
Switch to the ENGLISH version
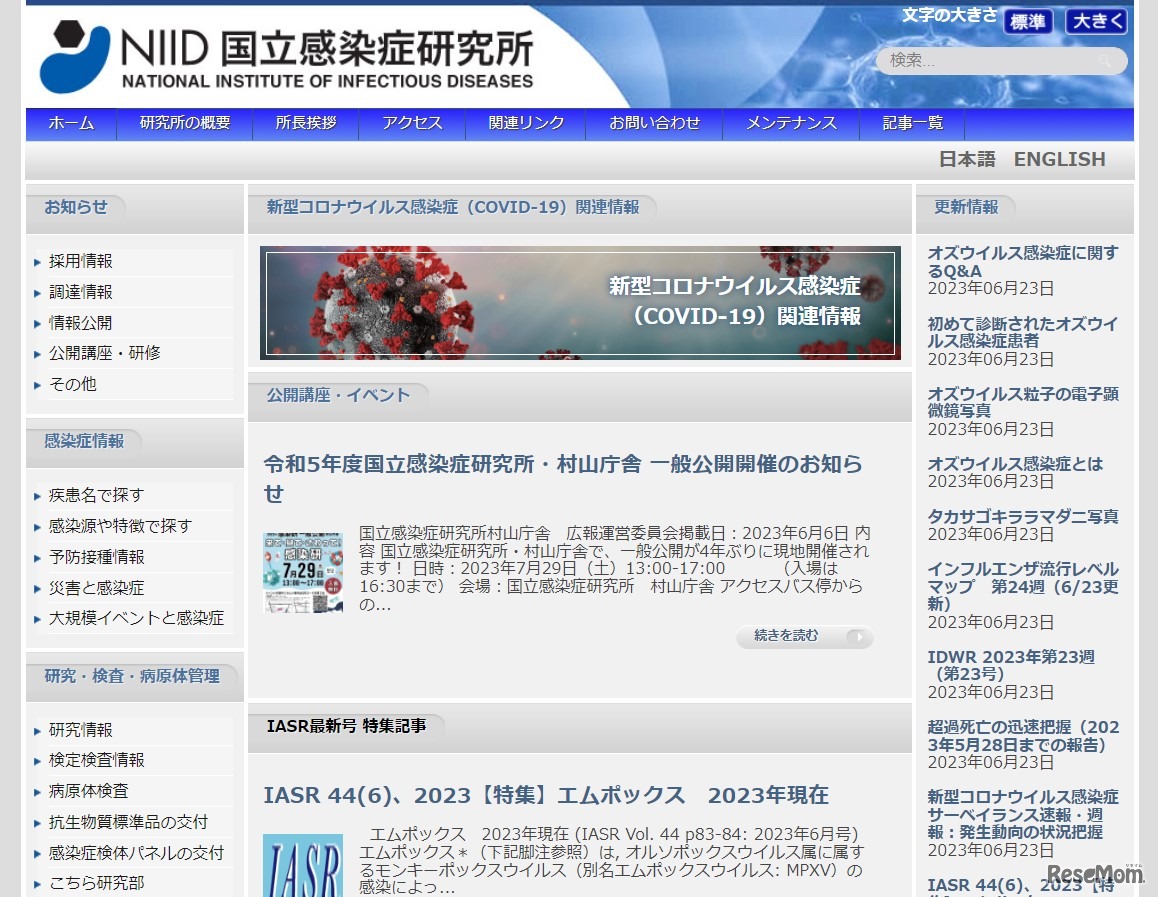[x=1059, y=158]
